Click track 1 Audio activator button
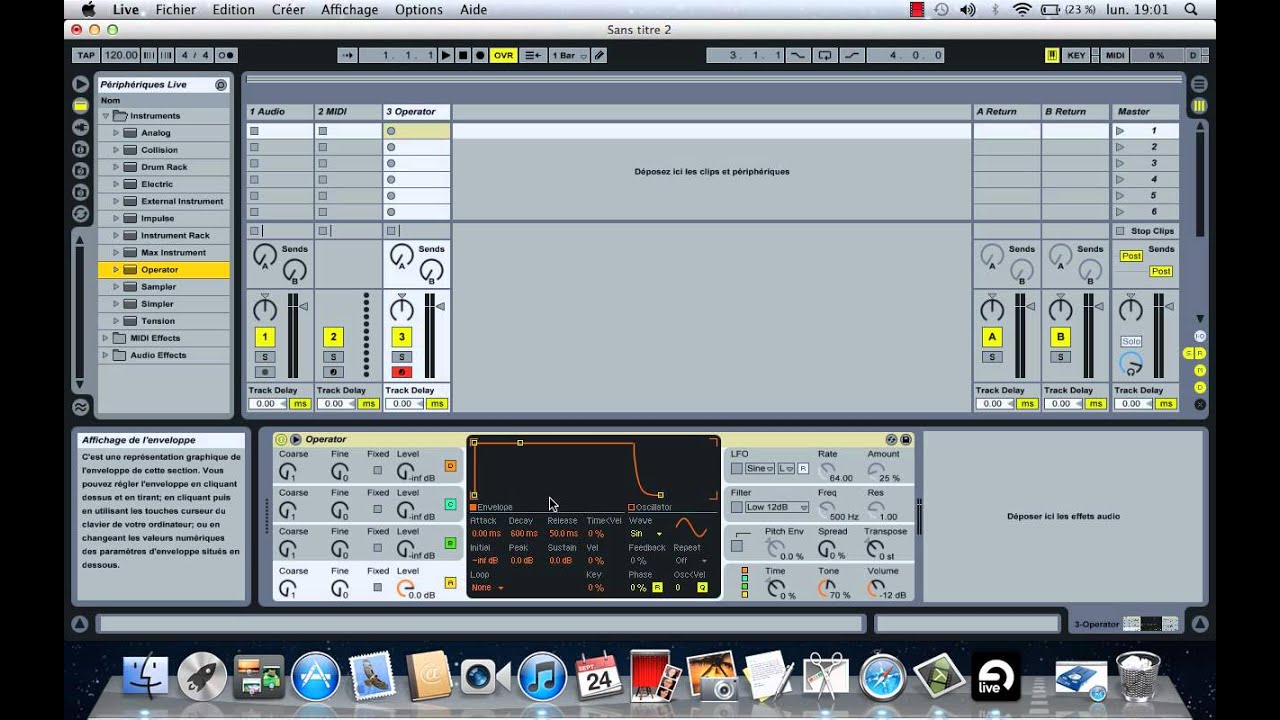The width and height of the screenshot is (1280, 720). 265,337
